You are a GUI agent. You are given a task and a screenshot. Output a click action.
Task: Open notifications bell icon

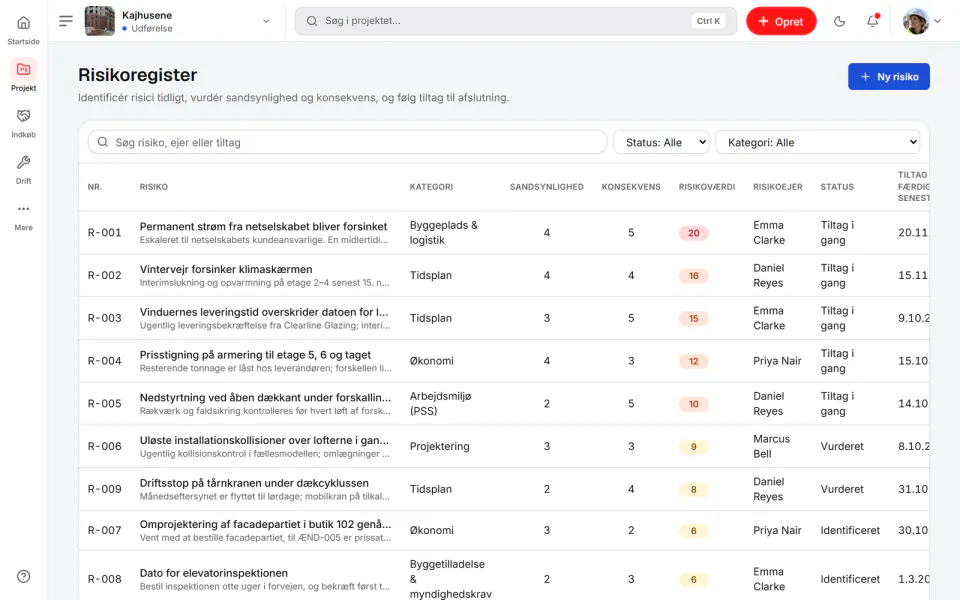[872, 21]
